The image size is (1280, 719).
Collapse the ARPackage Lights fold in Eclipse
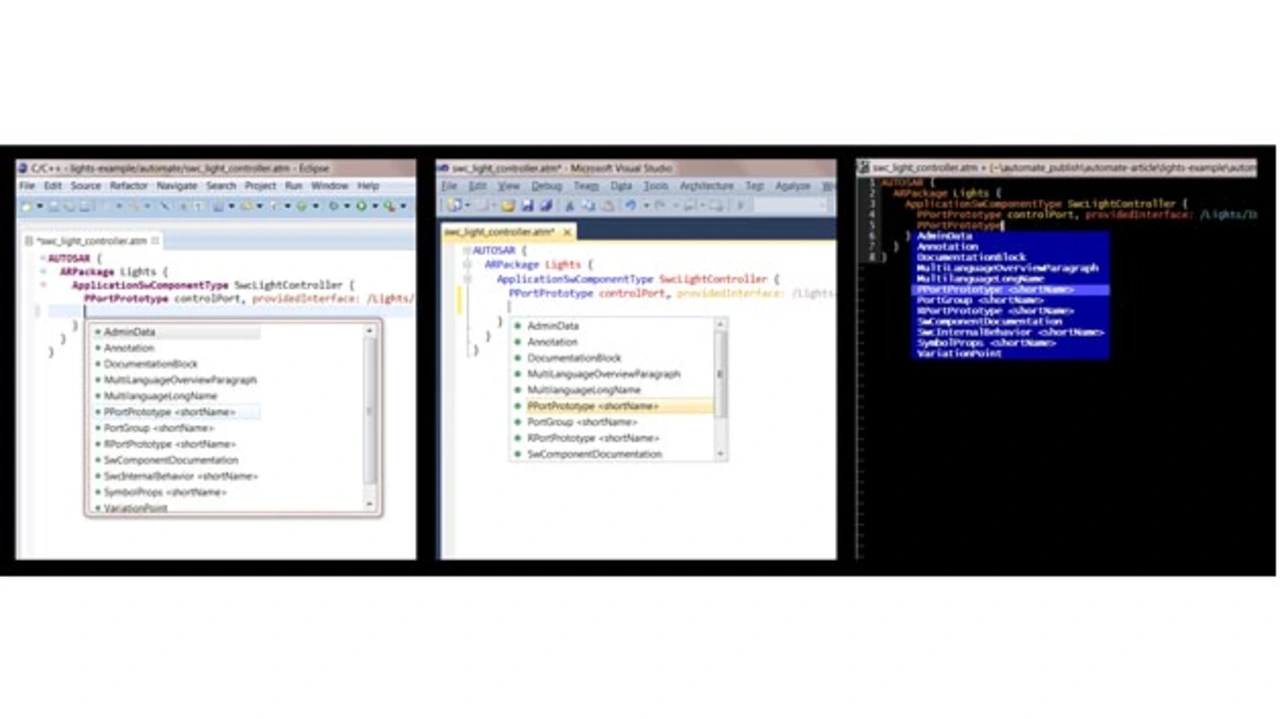tap(43, 272)
